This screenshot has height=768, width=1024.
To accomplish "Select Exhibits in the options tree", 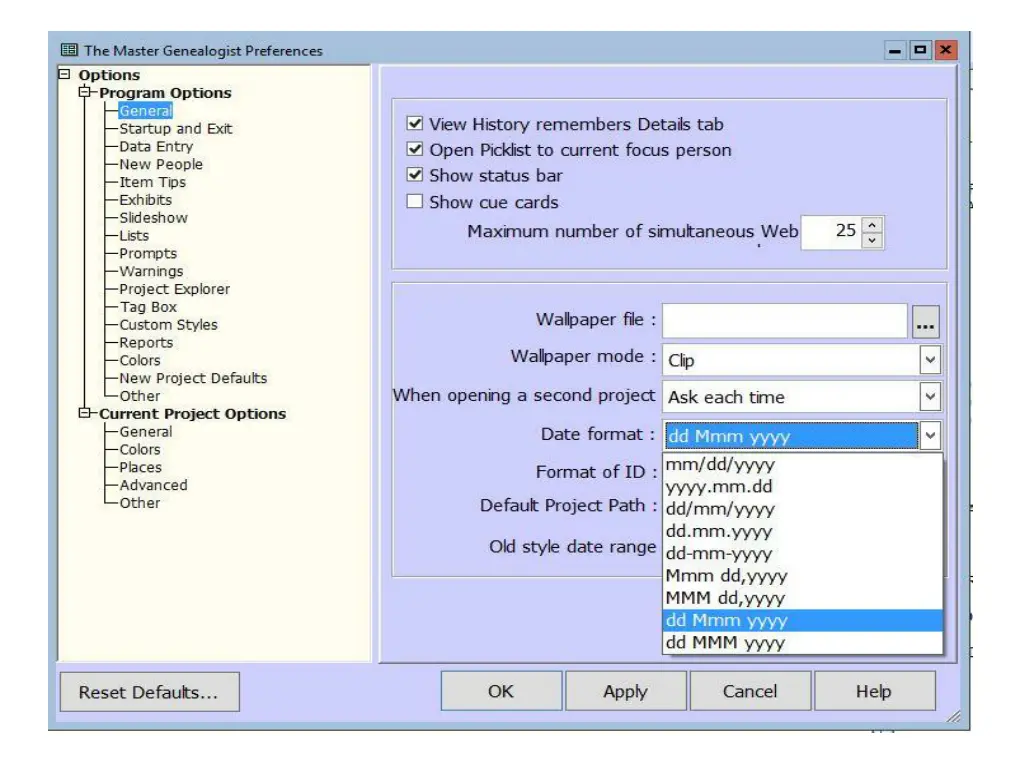I will 146,200.
